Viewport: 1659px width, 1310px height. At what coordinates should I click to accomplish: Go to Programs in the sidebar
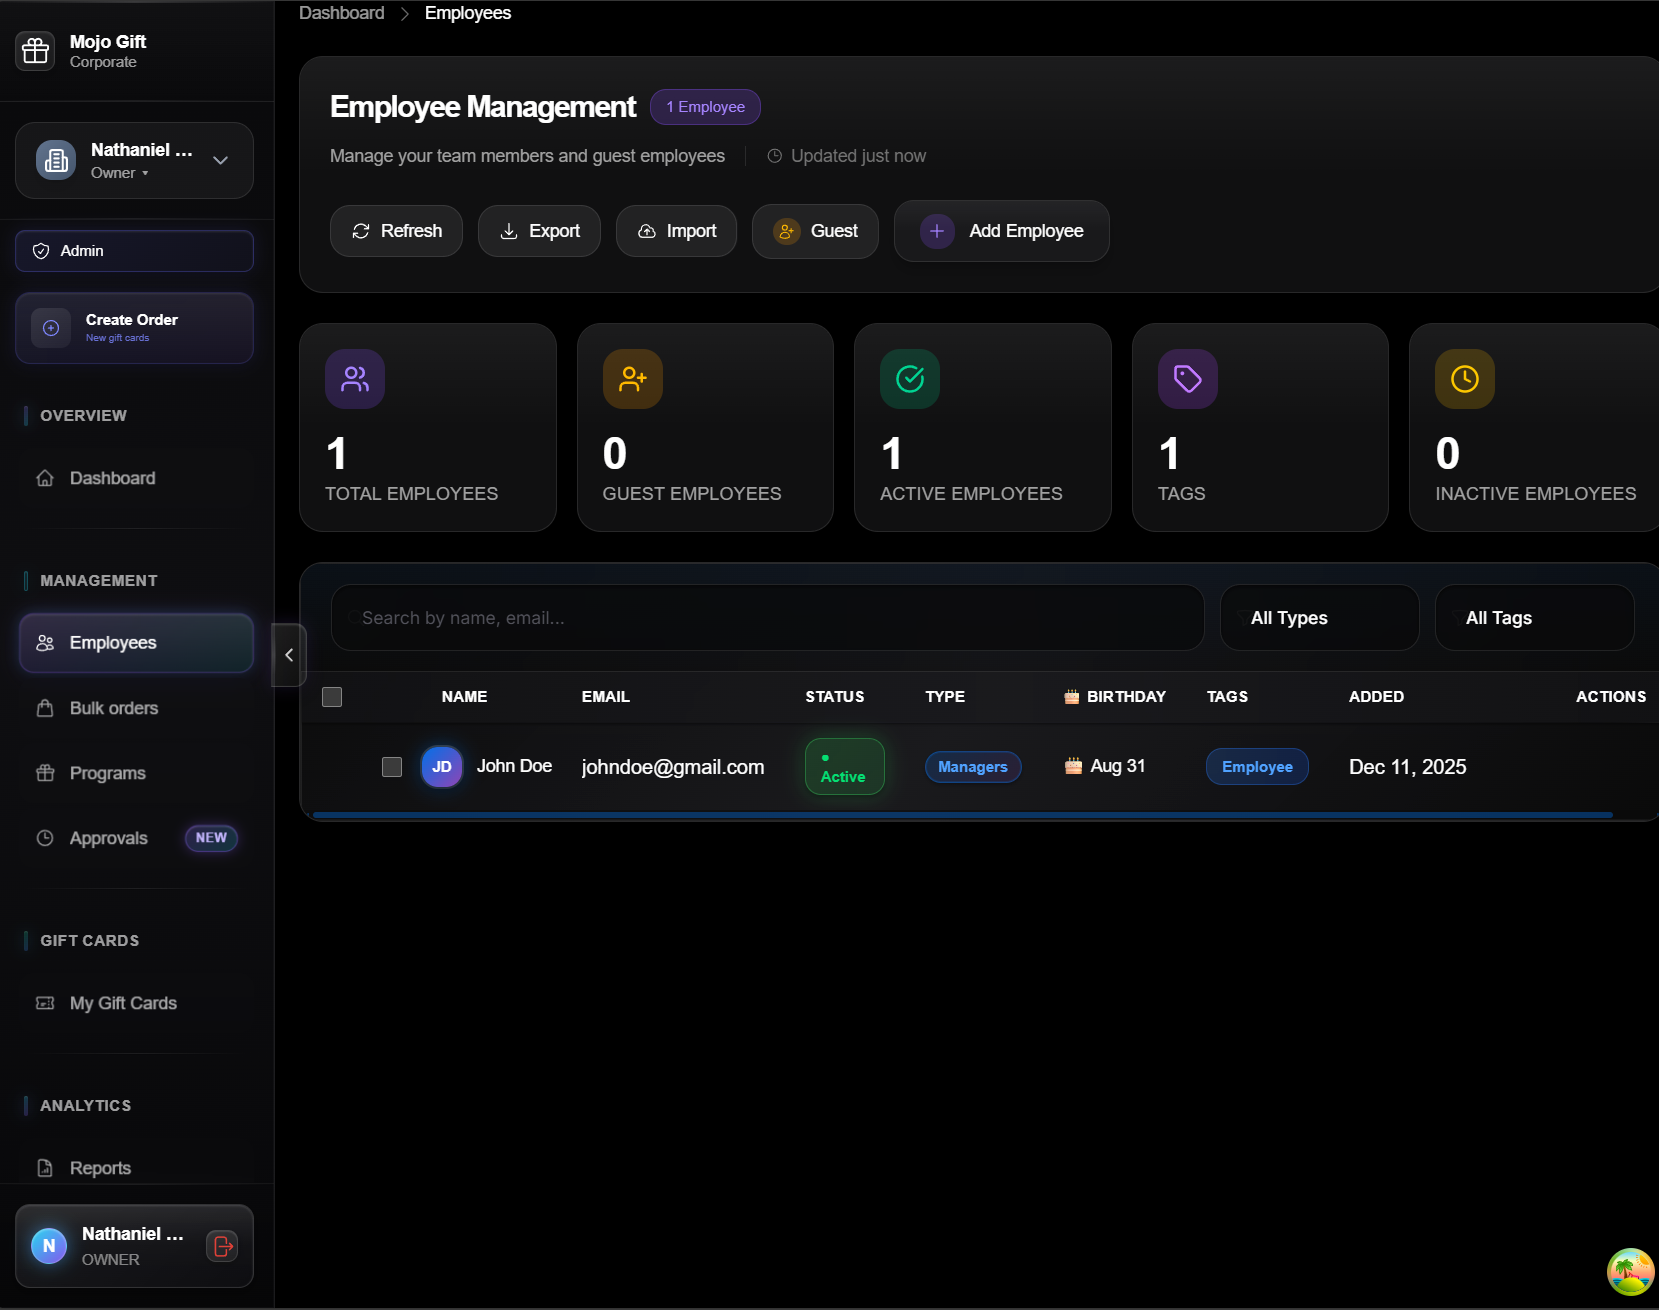134,773
